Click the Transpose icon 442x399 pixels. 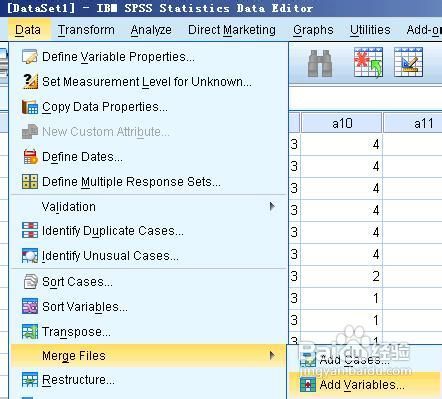coord(30,332)
